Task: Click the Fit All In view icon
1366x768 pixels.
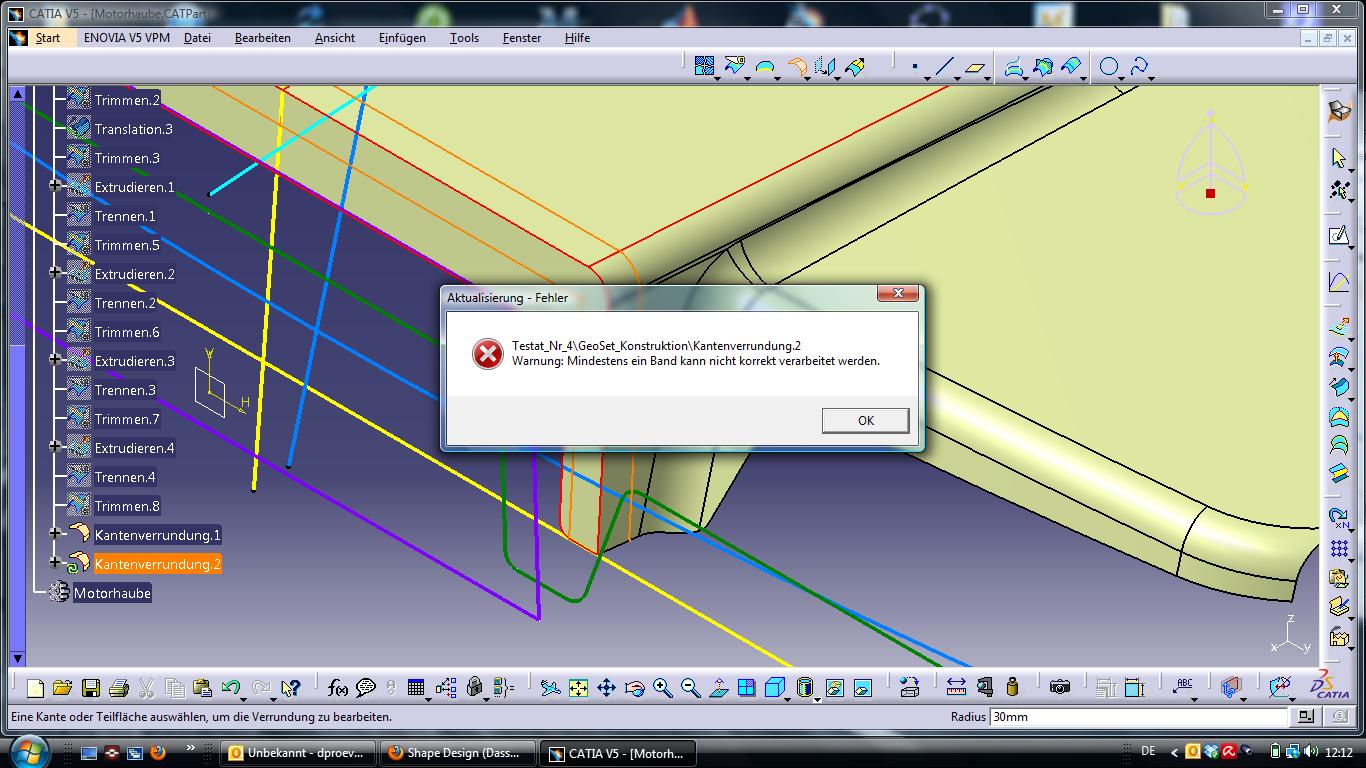Action: [578, 688]
